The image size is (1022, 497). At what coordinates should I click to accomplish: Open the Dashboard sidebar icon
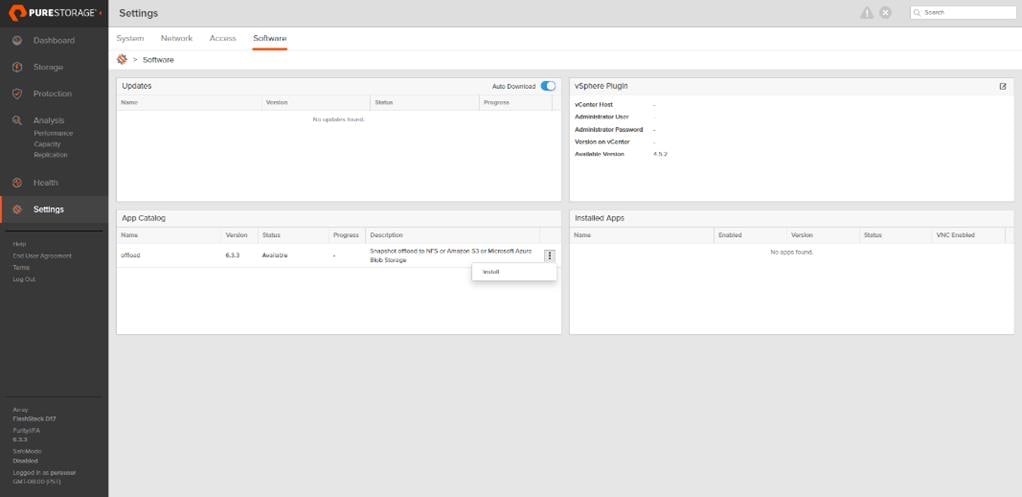coord(18,40)
